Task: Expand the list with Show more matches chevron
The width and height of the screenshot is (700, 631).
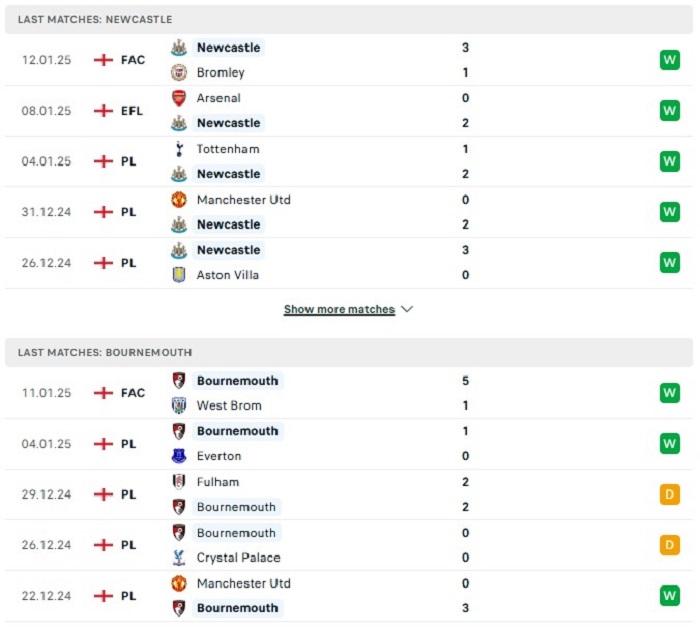Action: [x=407, y=309]
